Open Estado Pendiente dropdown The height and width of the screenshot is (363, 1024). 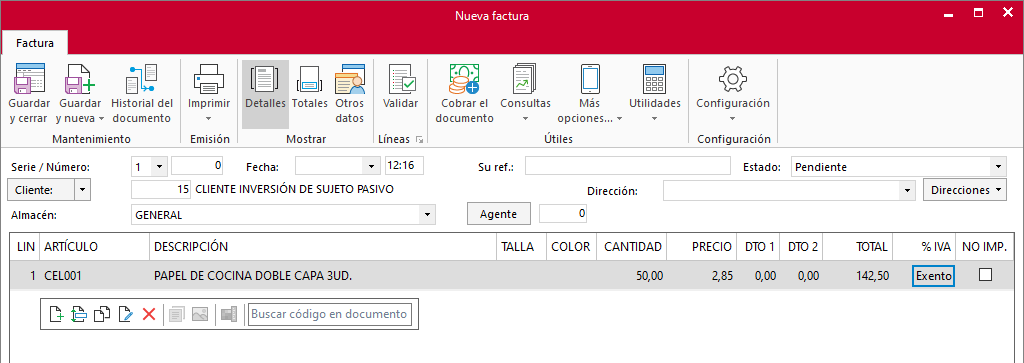999,166
